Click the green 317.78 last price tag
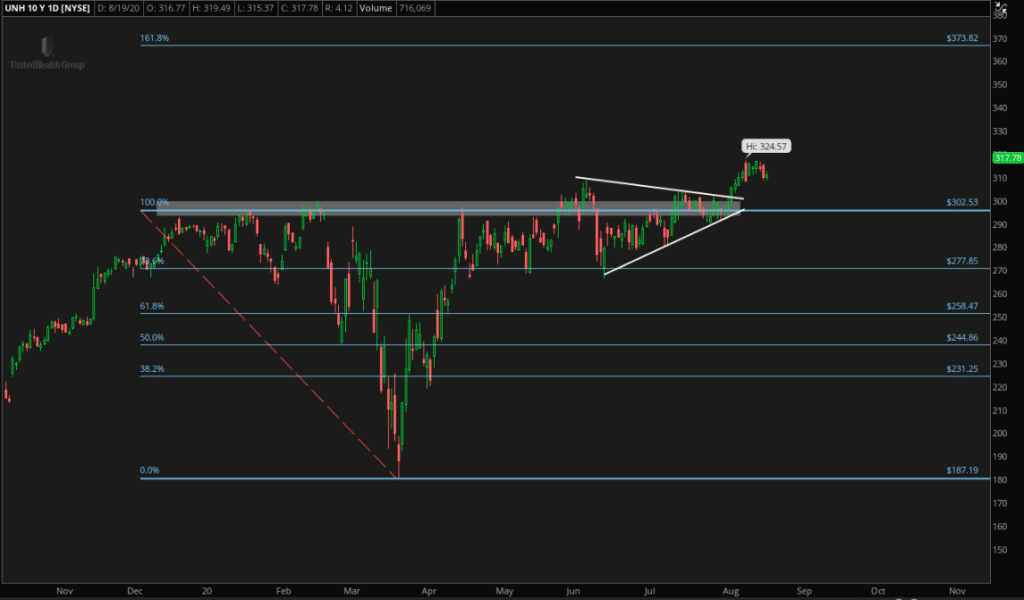The image size is (1024, 600). pos(1008,158)
